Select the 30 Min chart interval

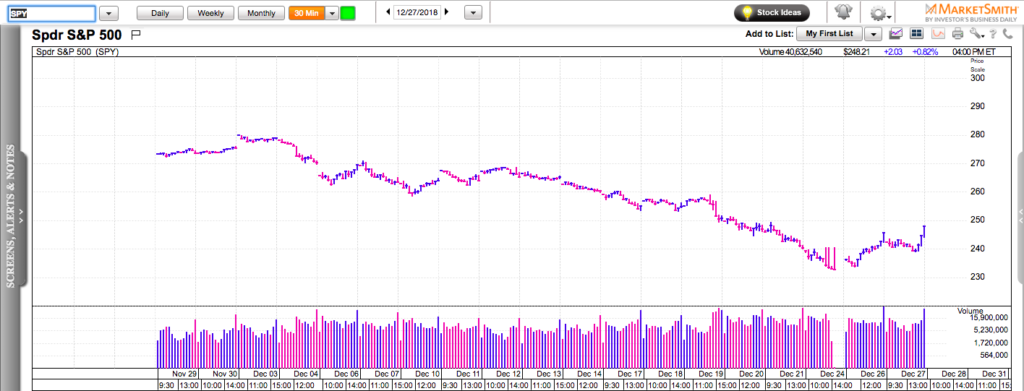click(307, 13)
